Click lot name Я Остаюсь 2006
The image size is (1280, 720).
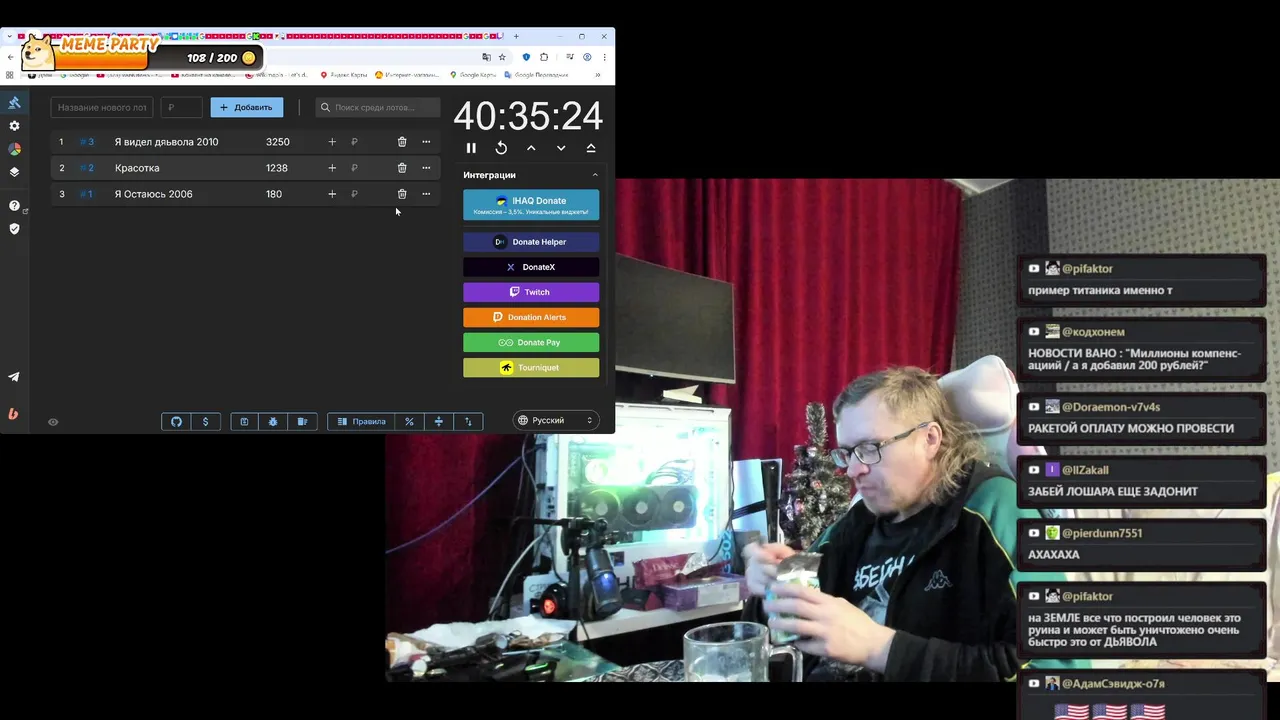point(153,194)
